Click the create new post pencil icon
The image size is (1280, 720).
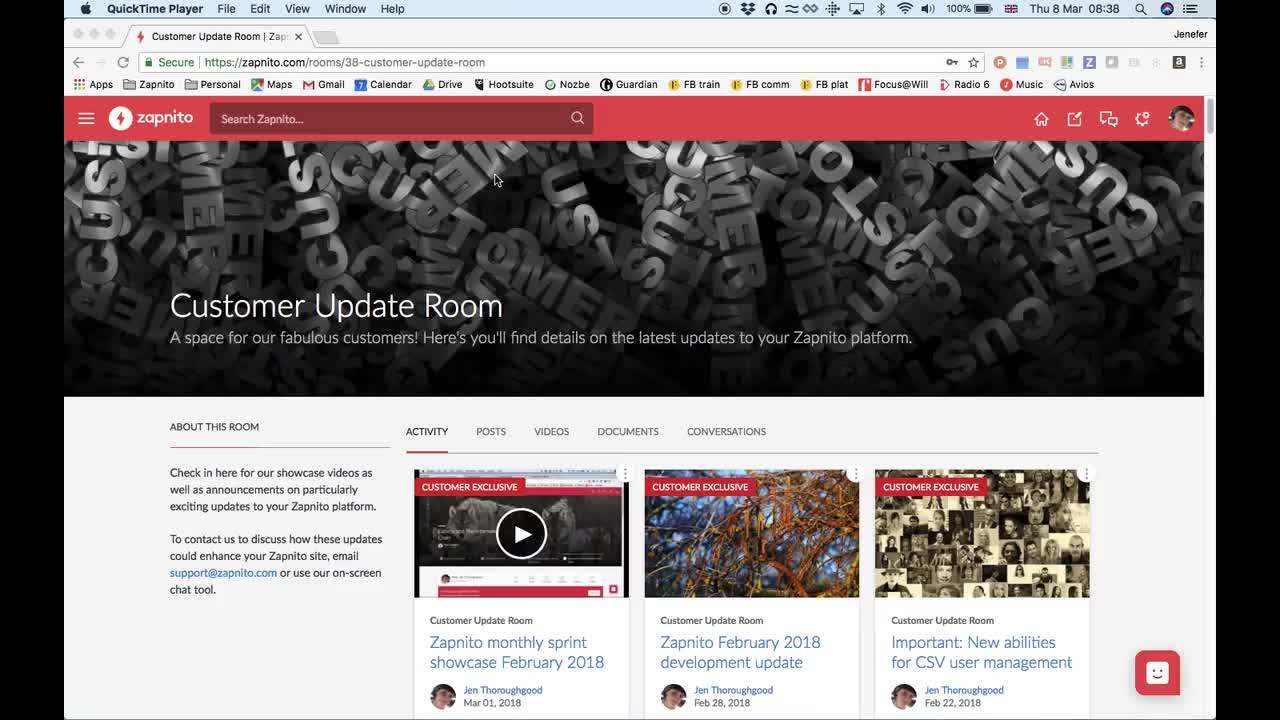(x=1075, y=119)
